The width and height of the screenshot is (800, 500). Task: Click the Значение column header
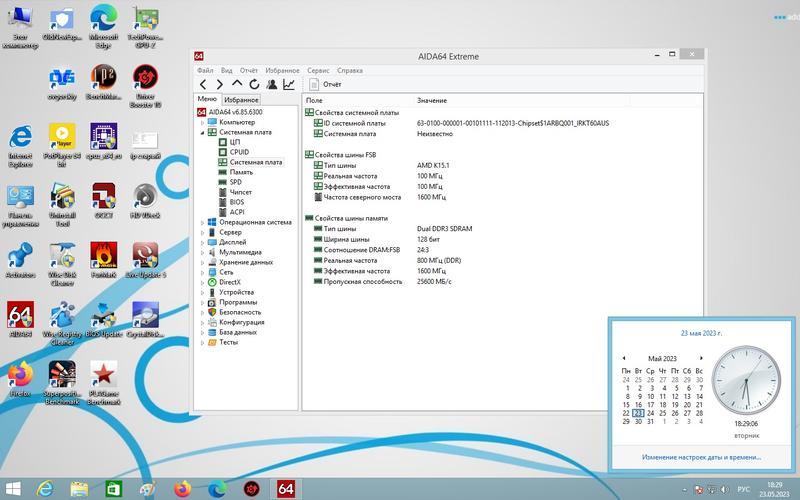point(432,101)
